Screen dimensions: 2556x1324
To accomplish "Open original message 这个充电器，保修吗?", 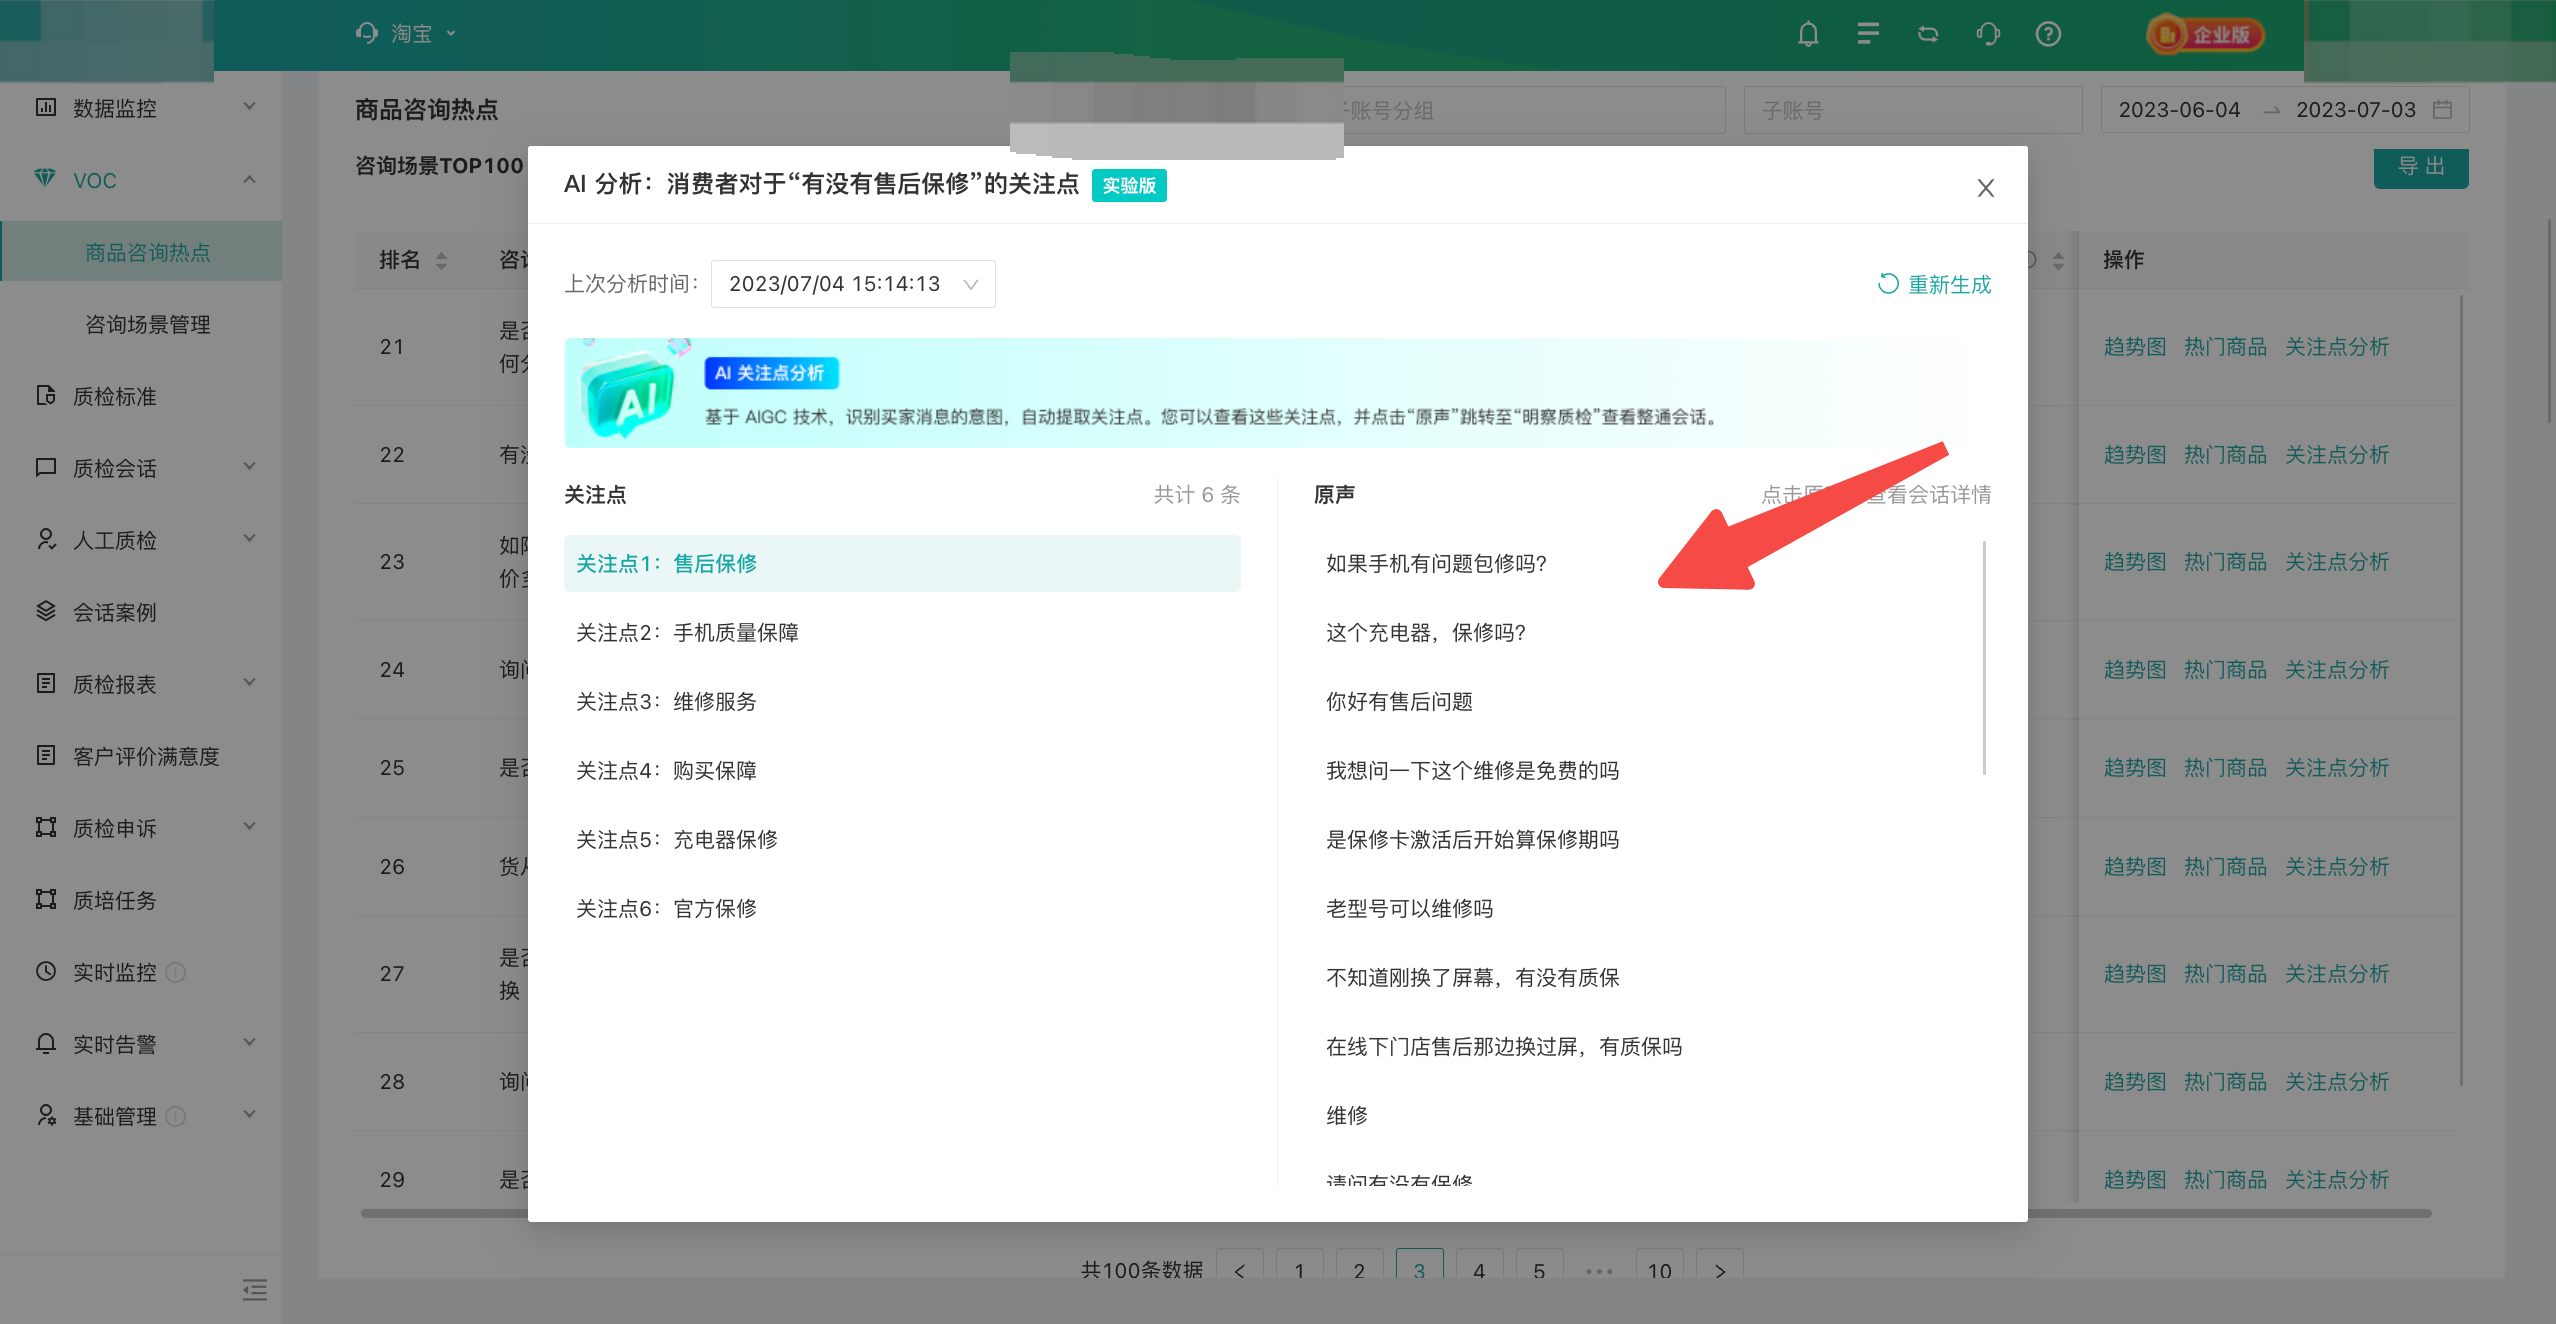I will [x=1426, y=632].
